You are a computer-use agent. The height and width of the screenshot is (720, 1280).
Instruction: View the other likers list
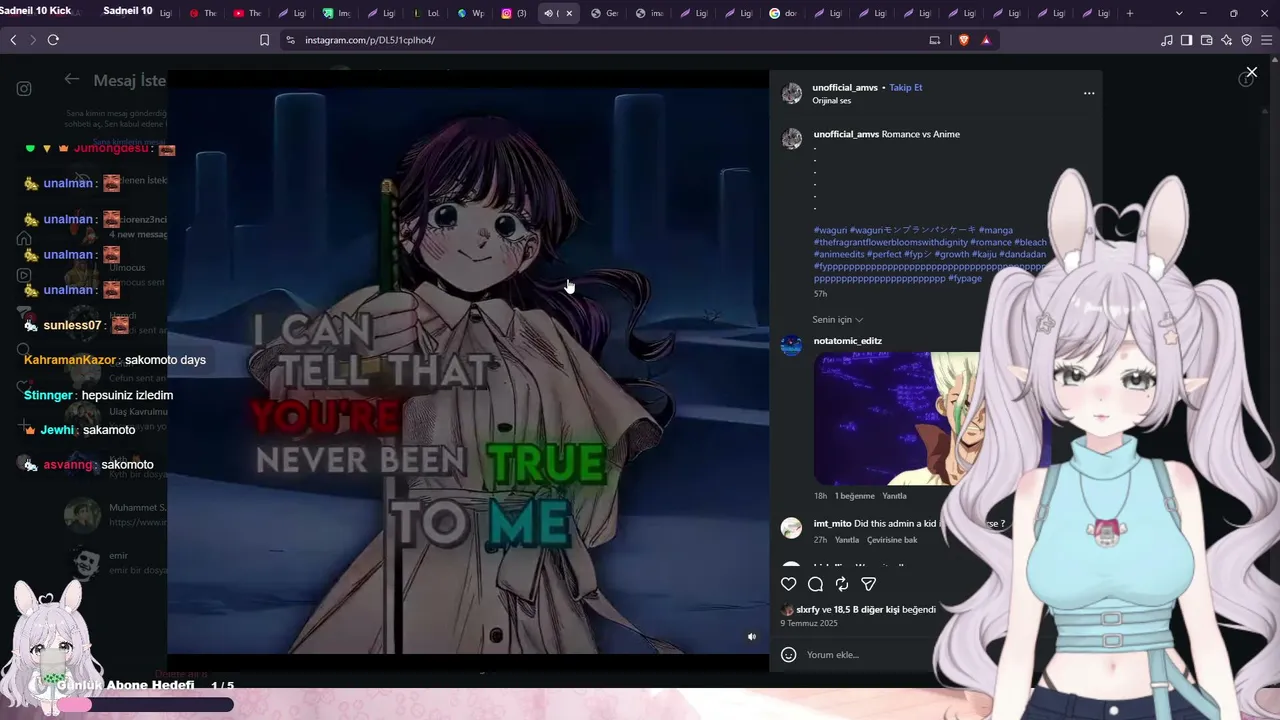(x=866, y=610)
